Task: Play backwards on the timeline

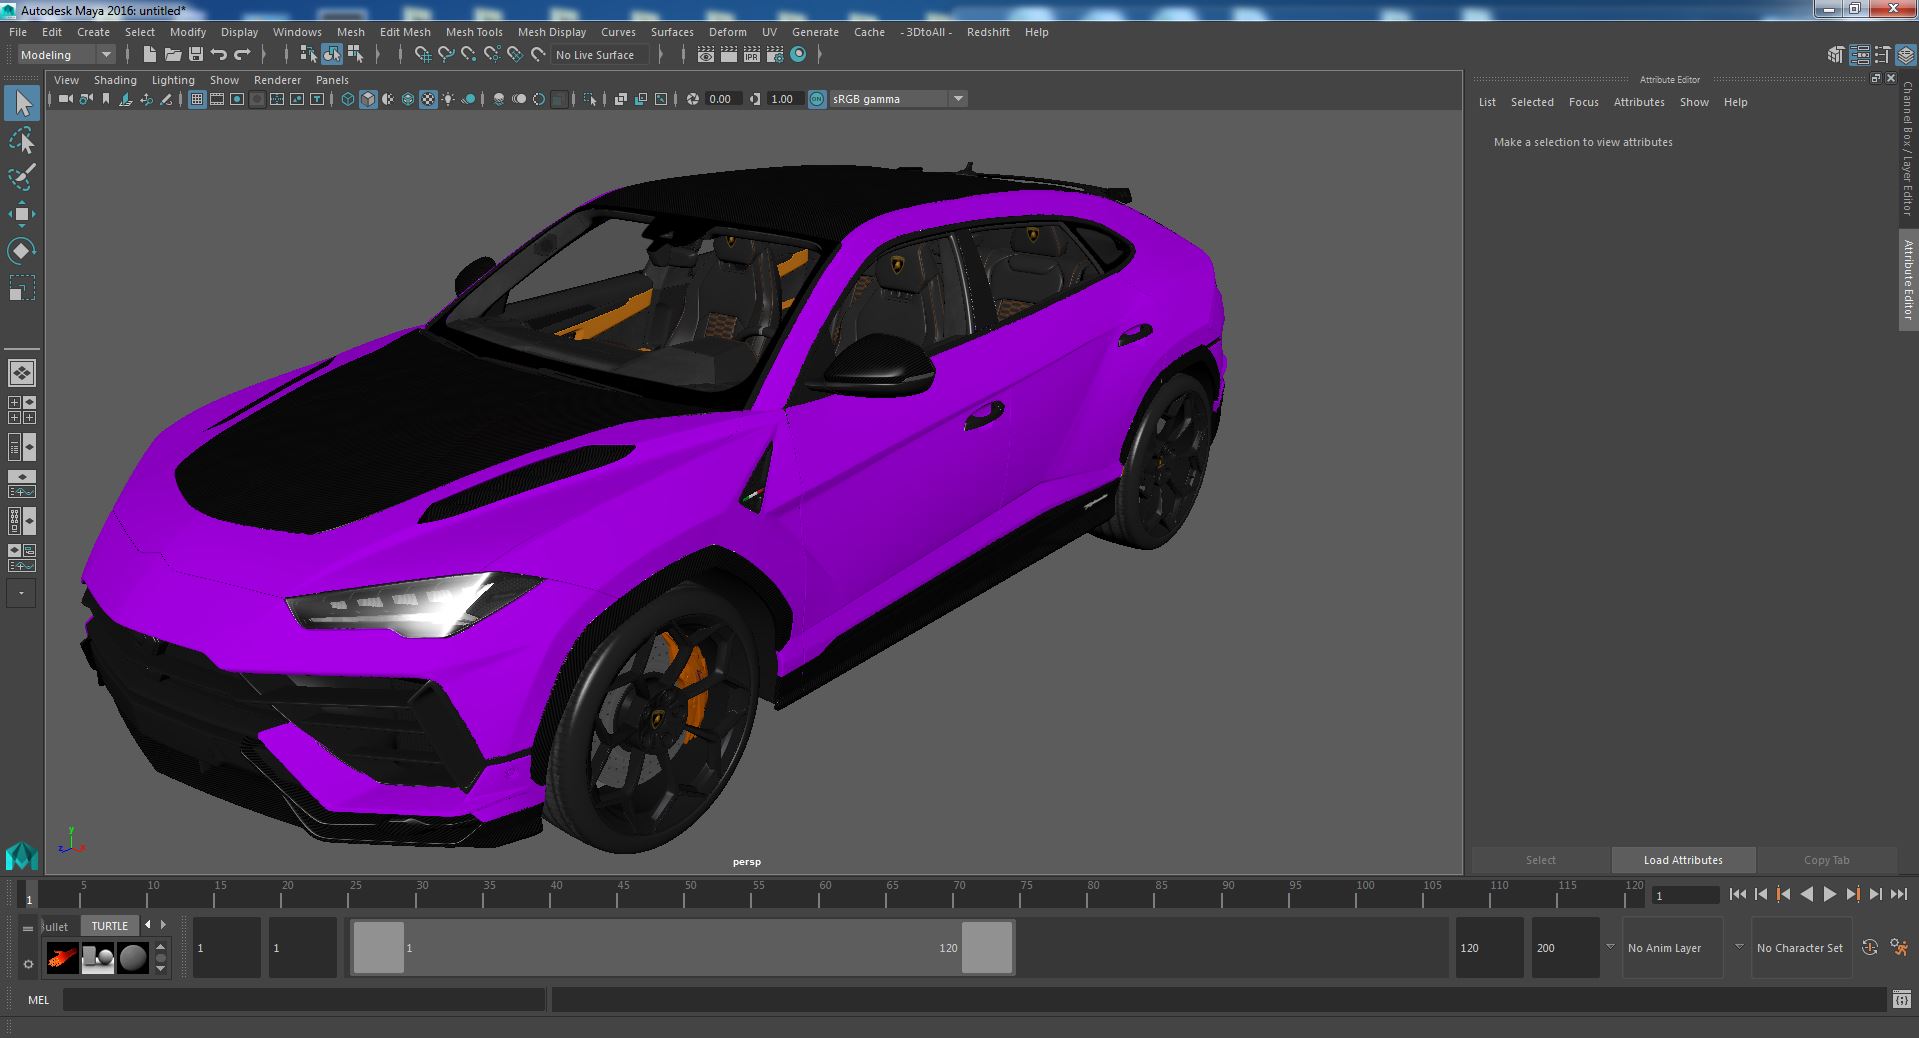Action: coord(1806,895)
